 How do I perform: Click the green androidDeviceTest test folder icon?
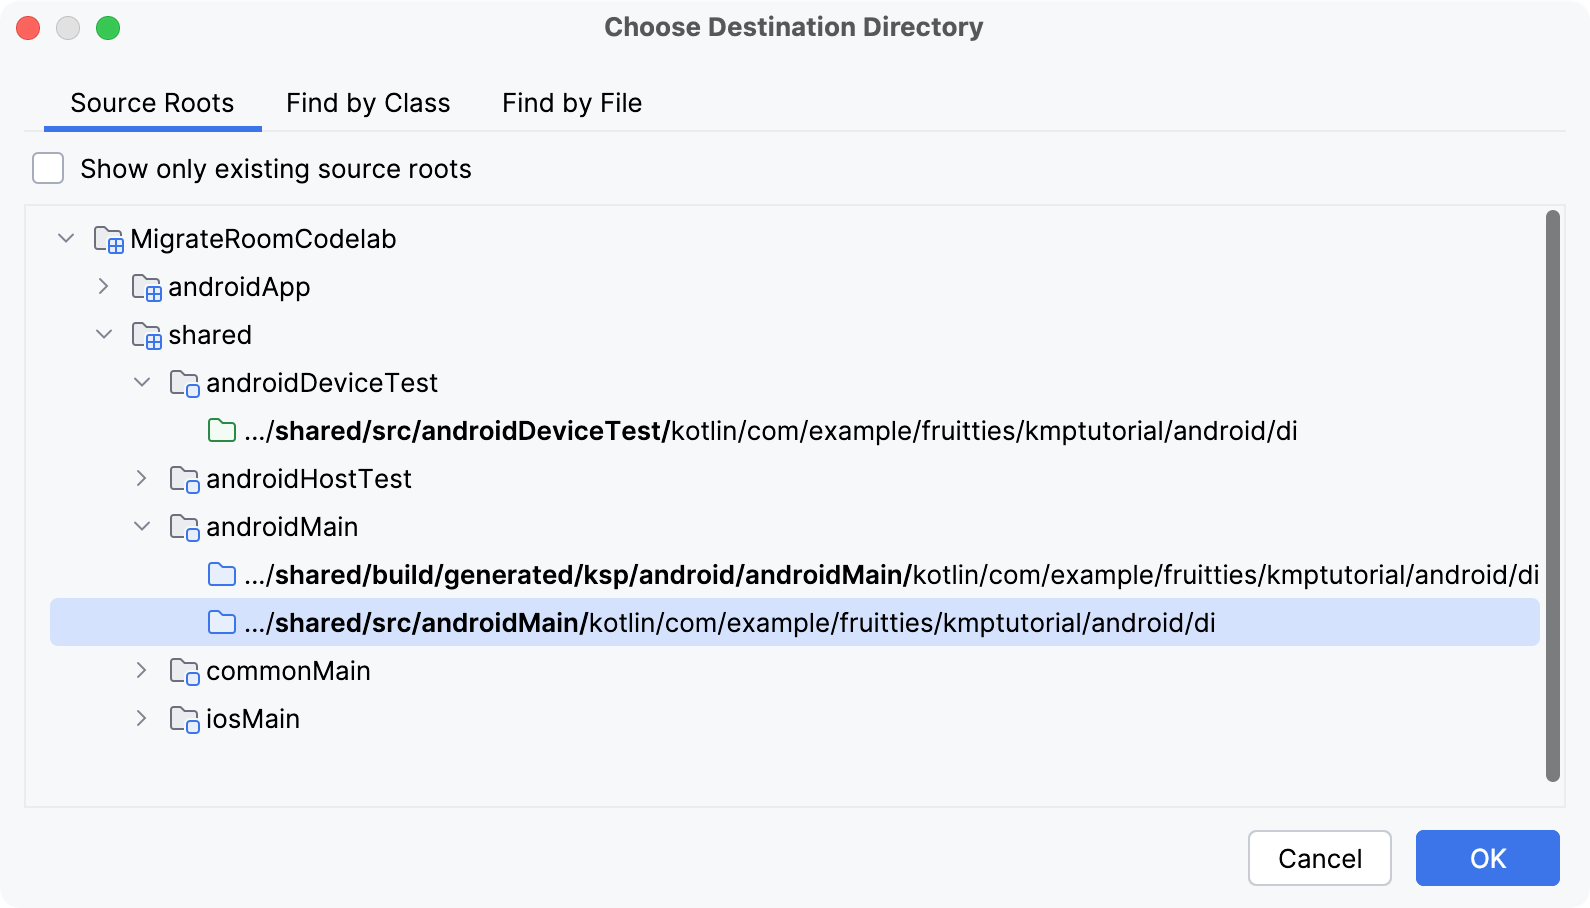pyautogui.click(x=222, y=431)
